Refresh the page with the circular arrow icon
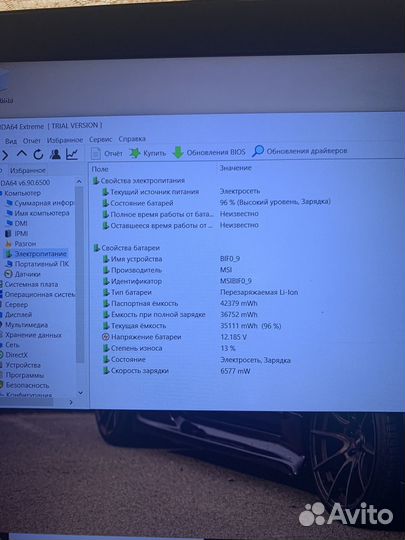The image size is (405, 540). (x=38, y=155)
